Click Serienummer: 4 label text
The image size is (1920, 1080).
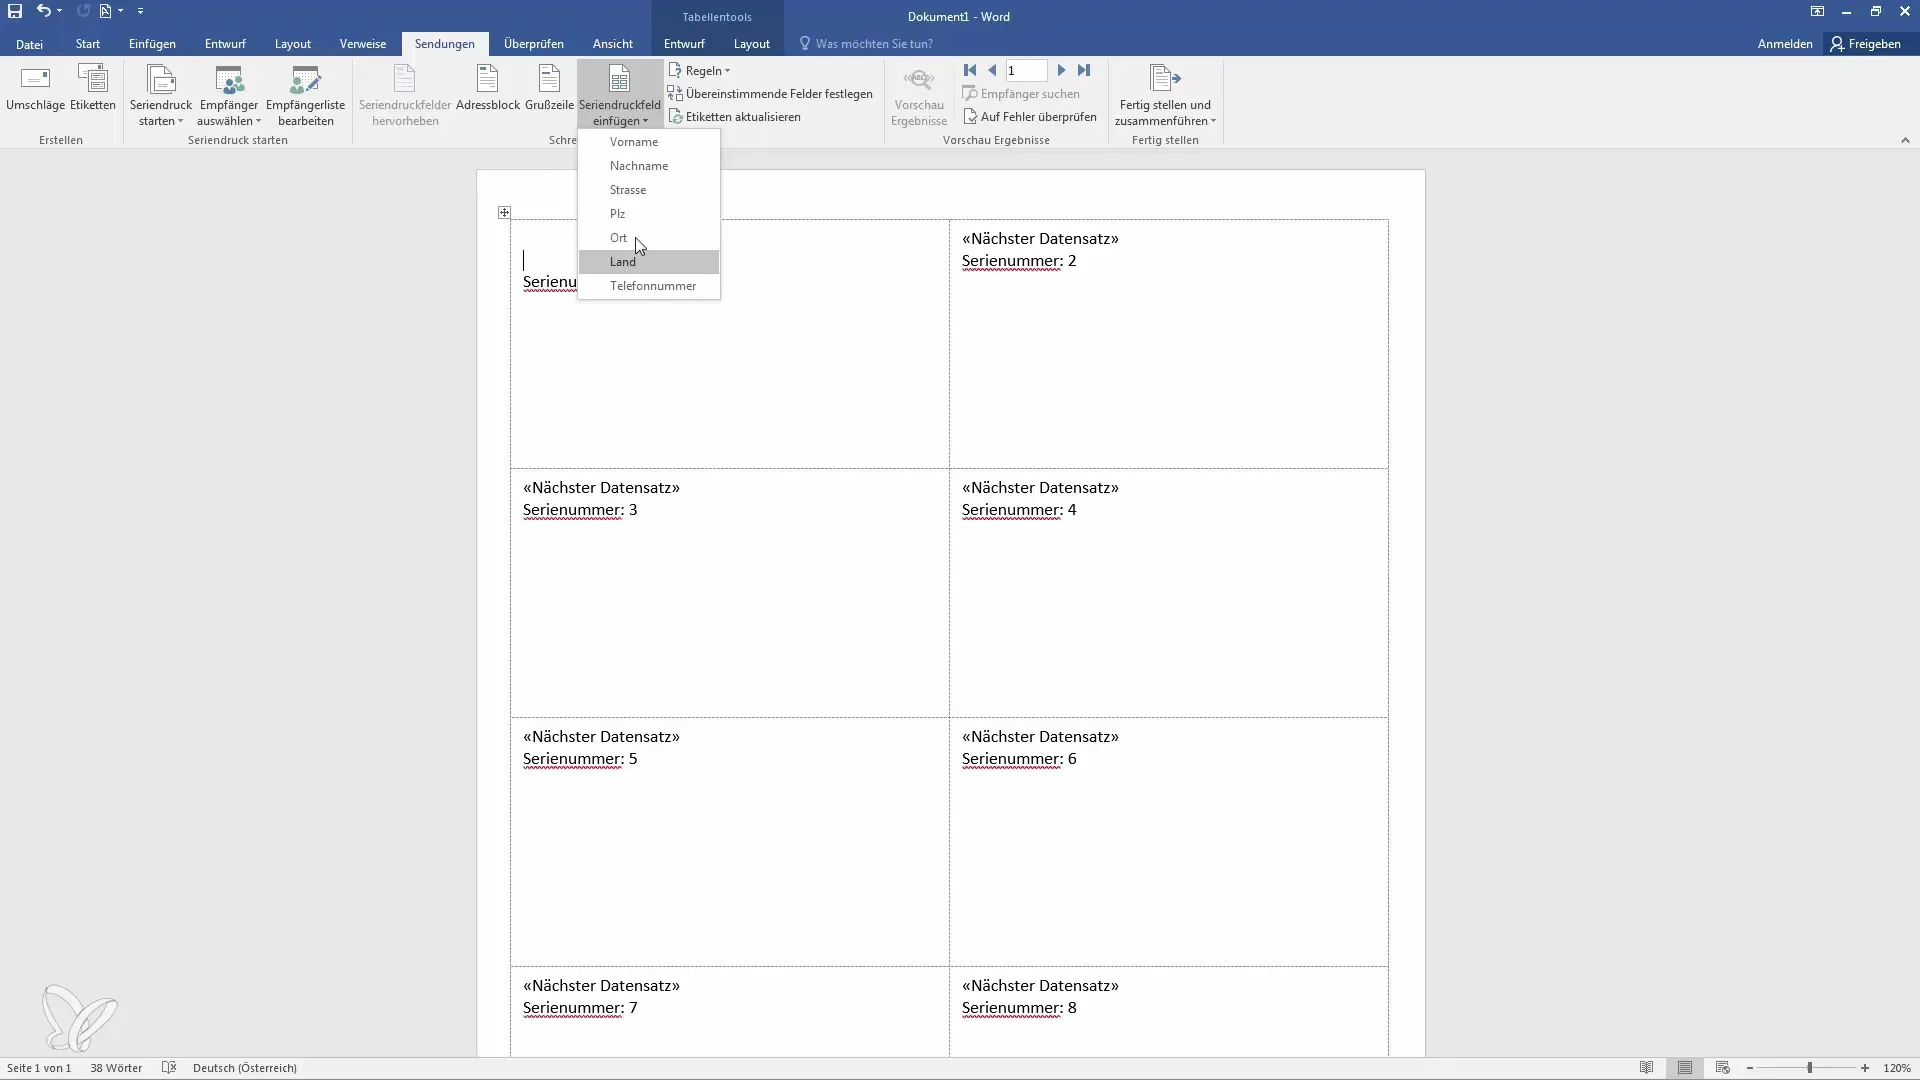click(x=1019, y=510)
